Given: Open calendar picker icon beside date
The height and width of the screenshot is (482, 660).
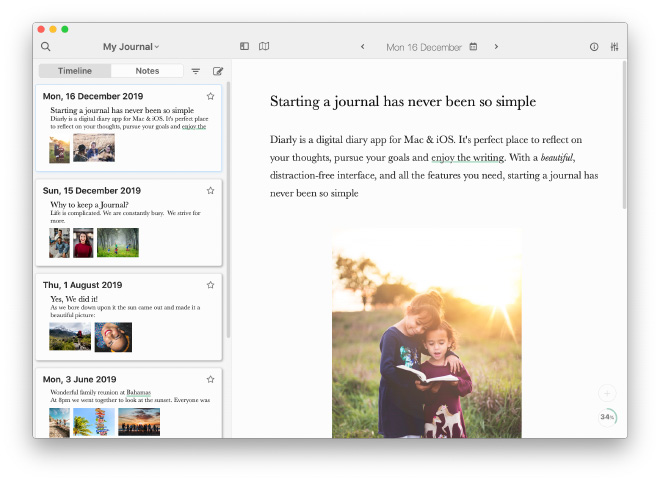Looking at the screenshot, I should pyautogui.click(x=473, y=47).
